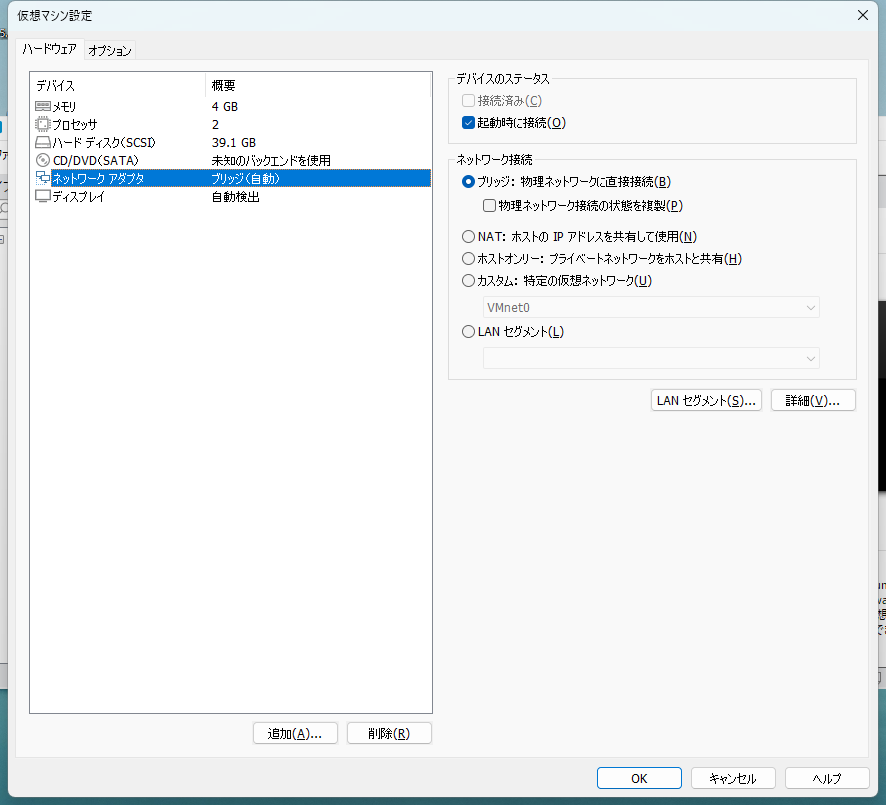Click the memory device icon
This screenshot has height=805, width=886.
click(43, 106)
